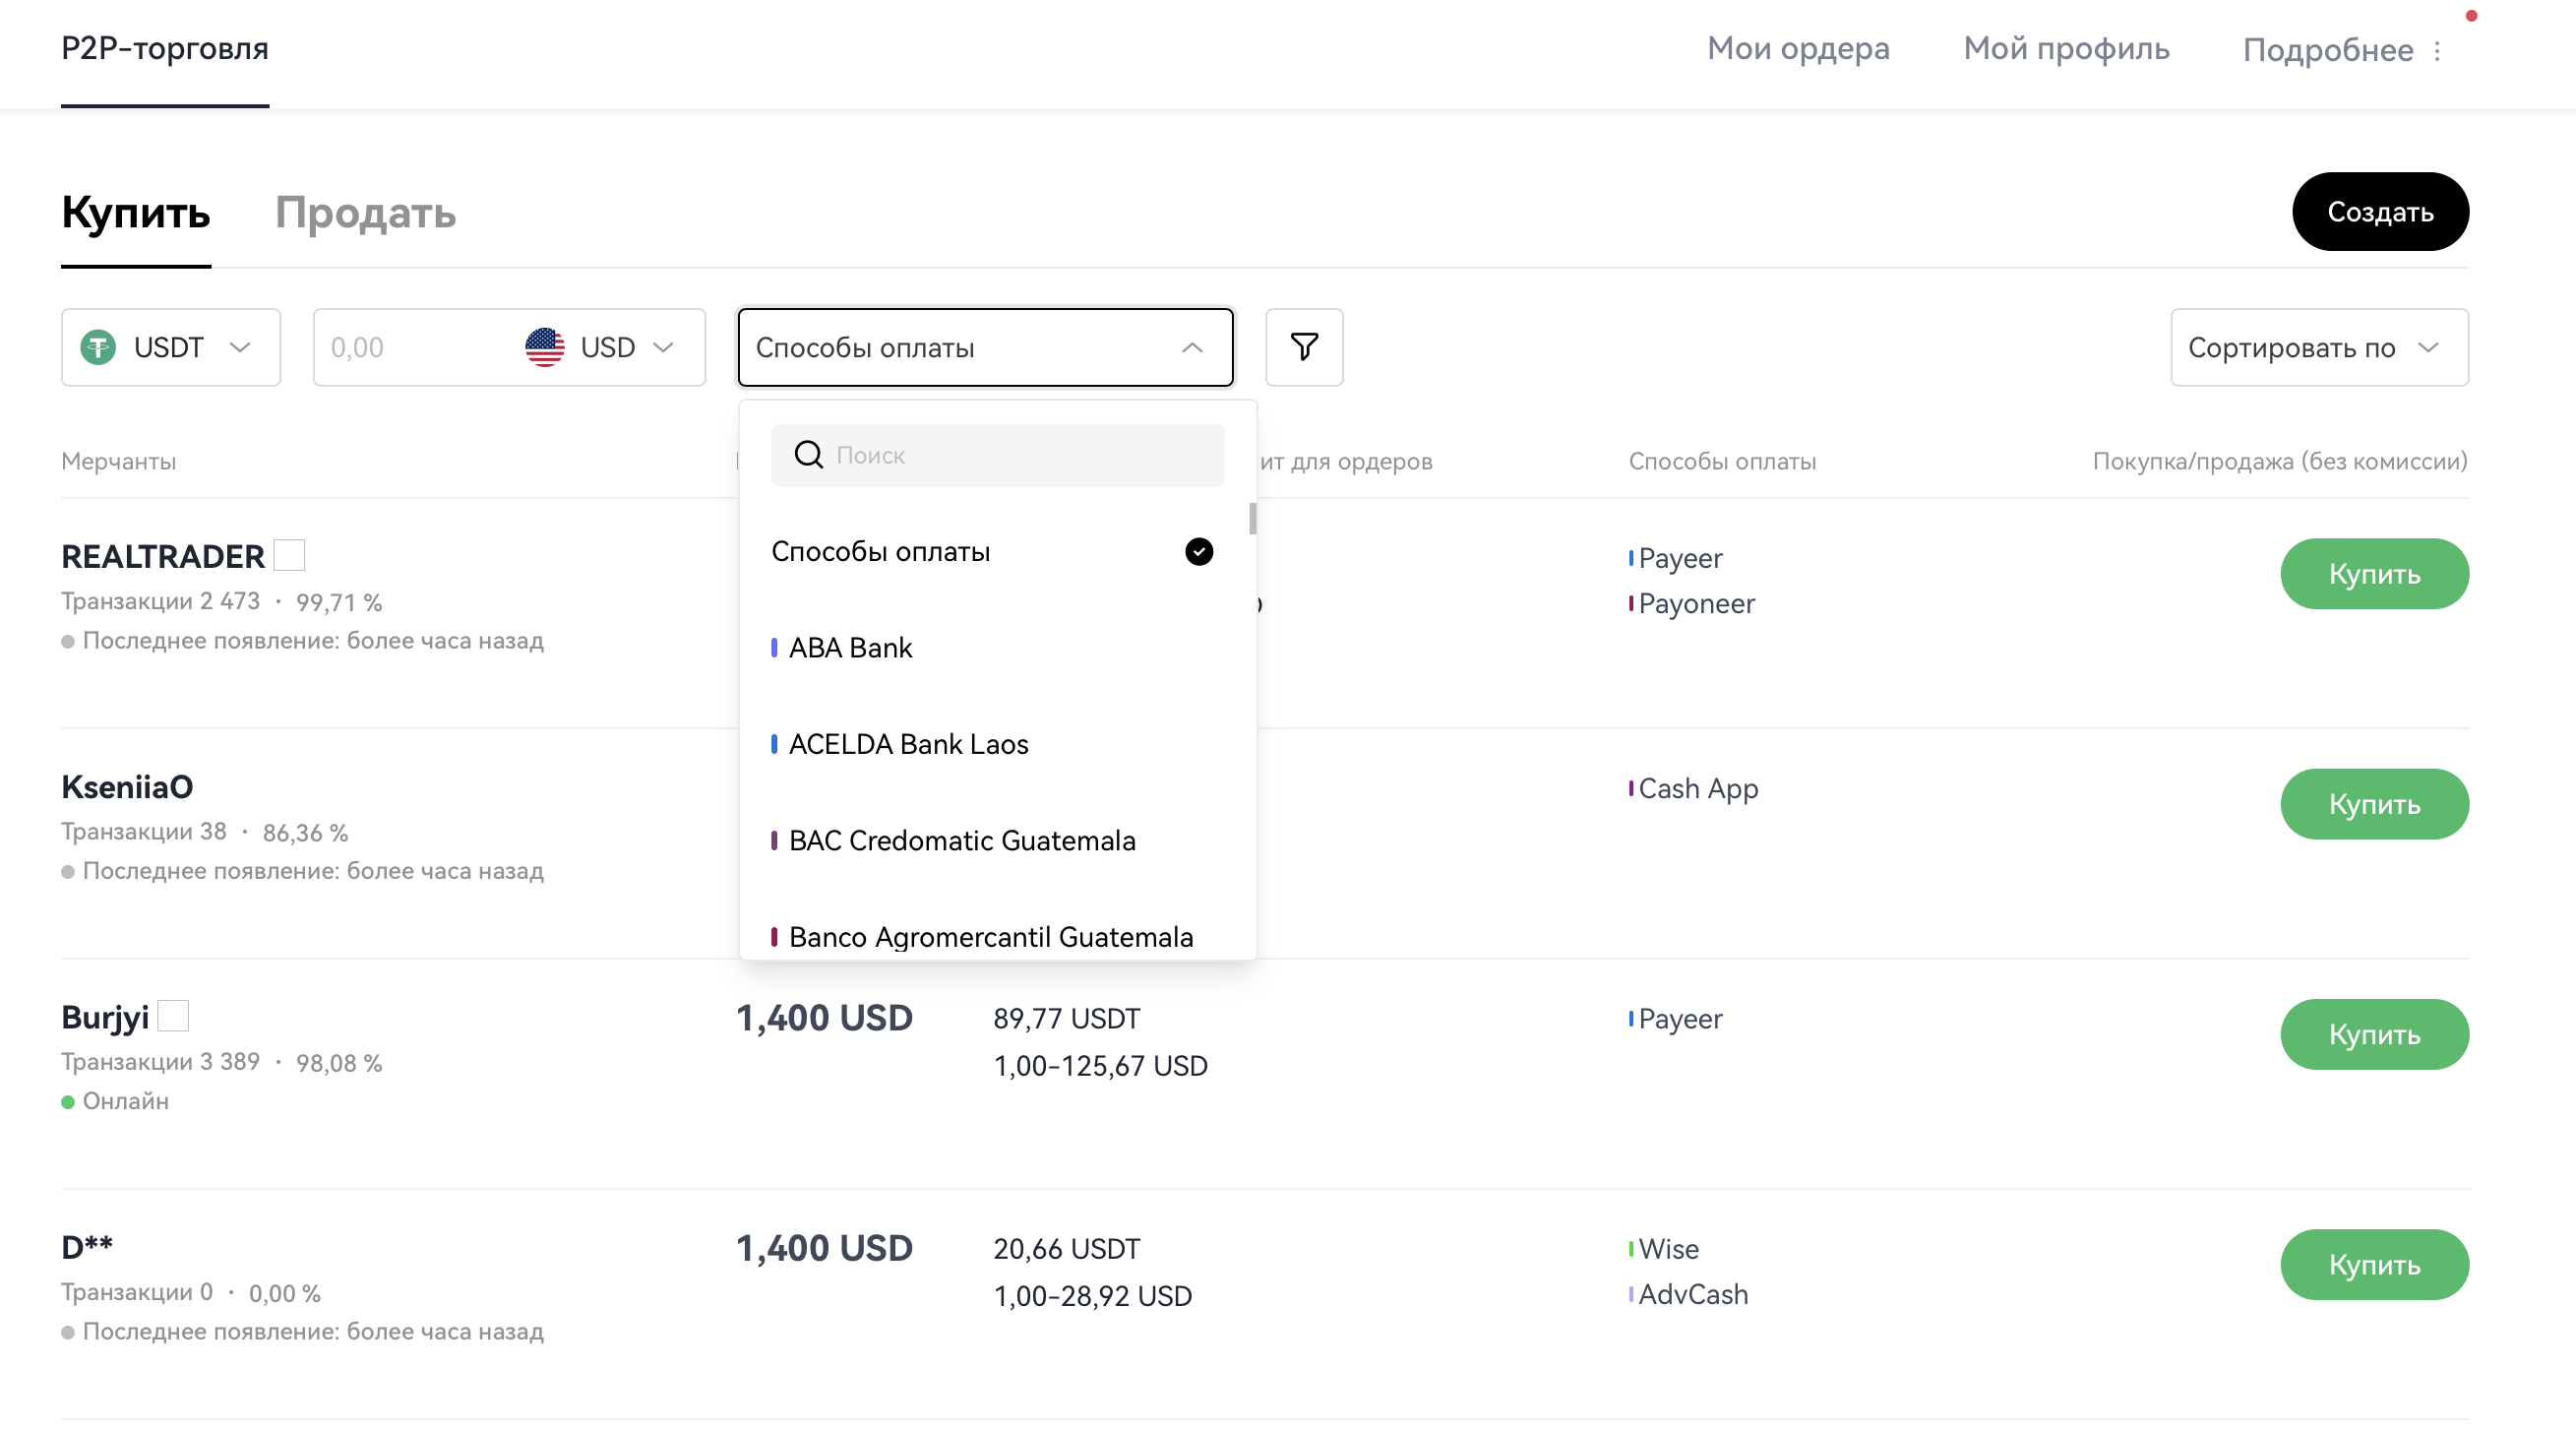
Task: Click the badge icon next to REALTRADER
Action: pos(289,555)
